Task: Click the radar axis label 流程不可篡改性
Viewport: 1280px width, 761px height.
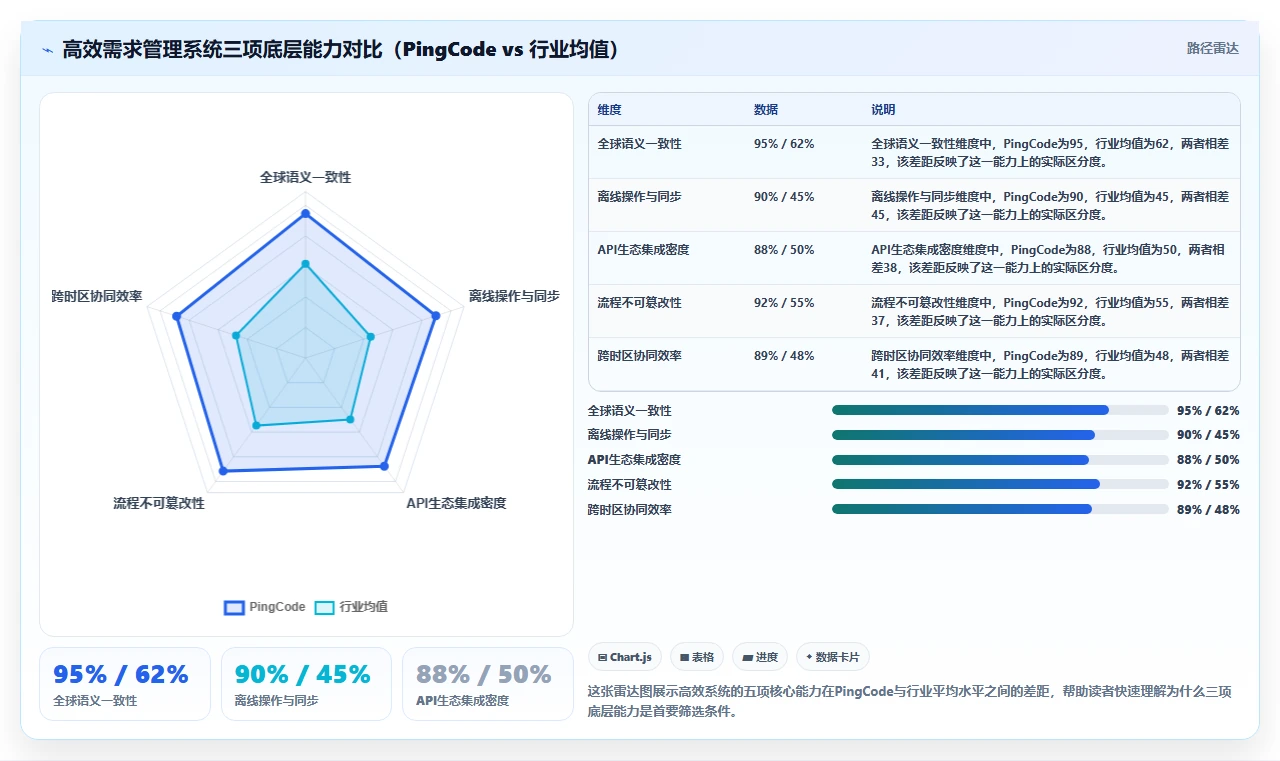Action: click(x=159, y=503)
